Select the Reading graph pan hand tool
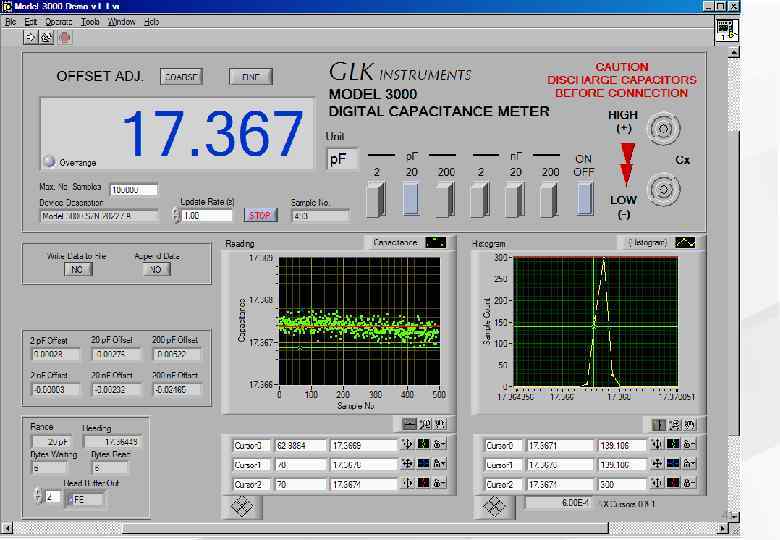This screenshot has width=780, height=540. coord(440,423)
